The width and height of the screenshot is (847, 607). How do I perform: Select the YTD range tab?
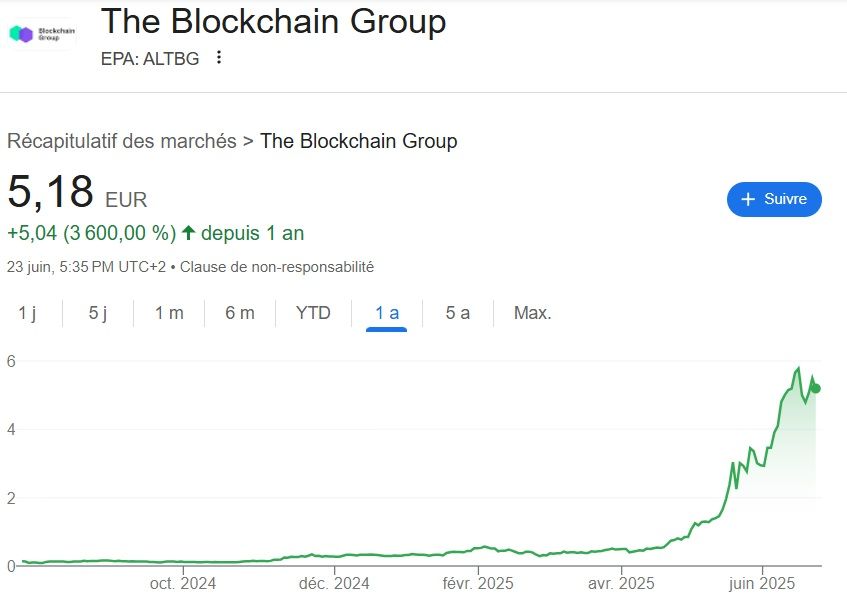coord(313,313)
